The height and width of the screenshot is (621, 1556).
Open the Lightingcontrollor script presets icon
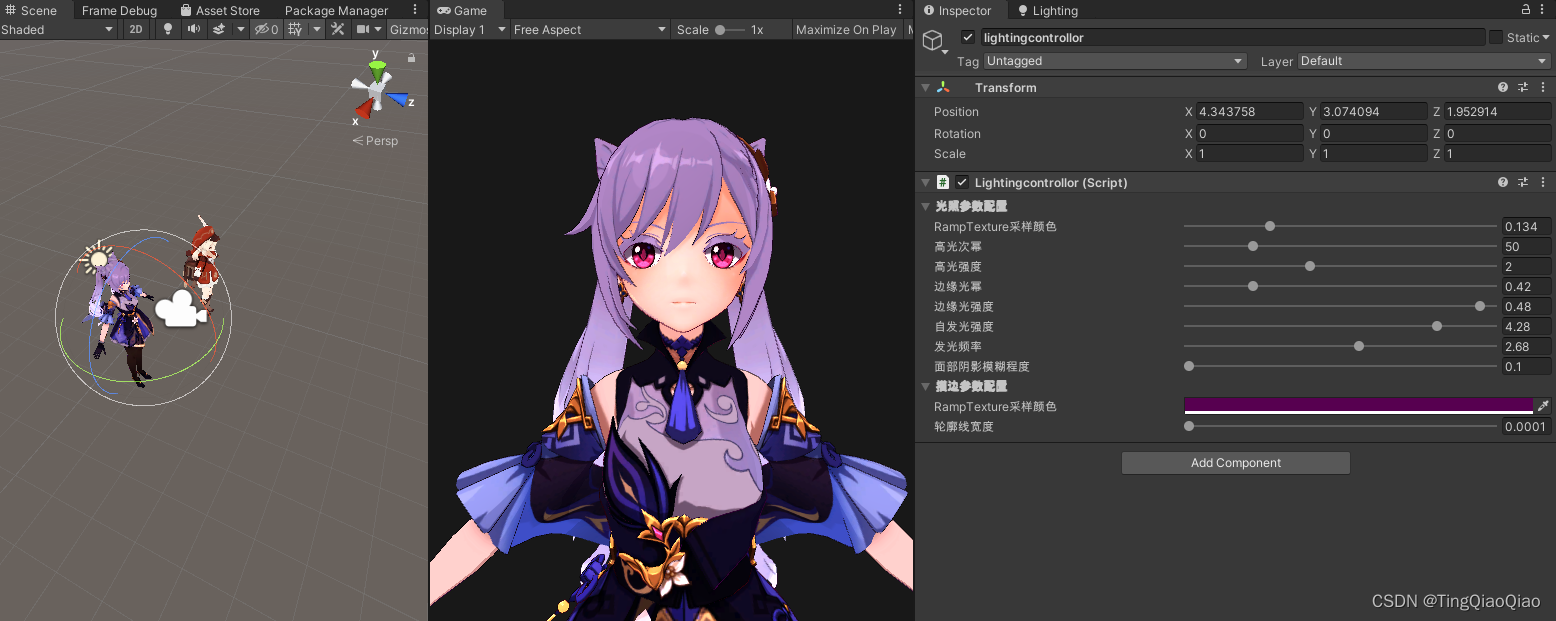(1523, 183)
